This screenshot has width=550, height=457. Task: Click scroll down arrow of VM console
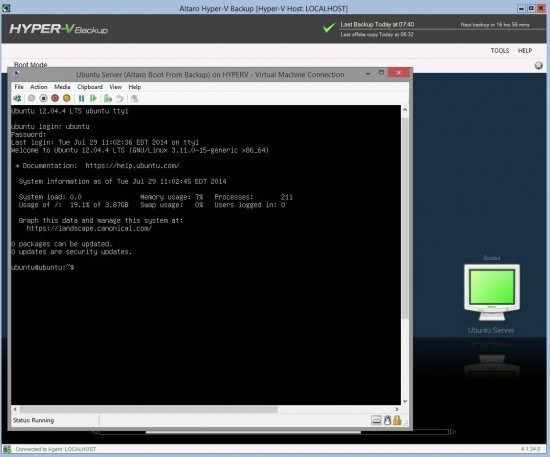[405, 401]
